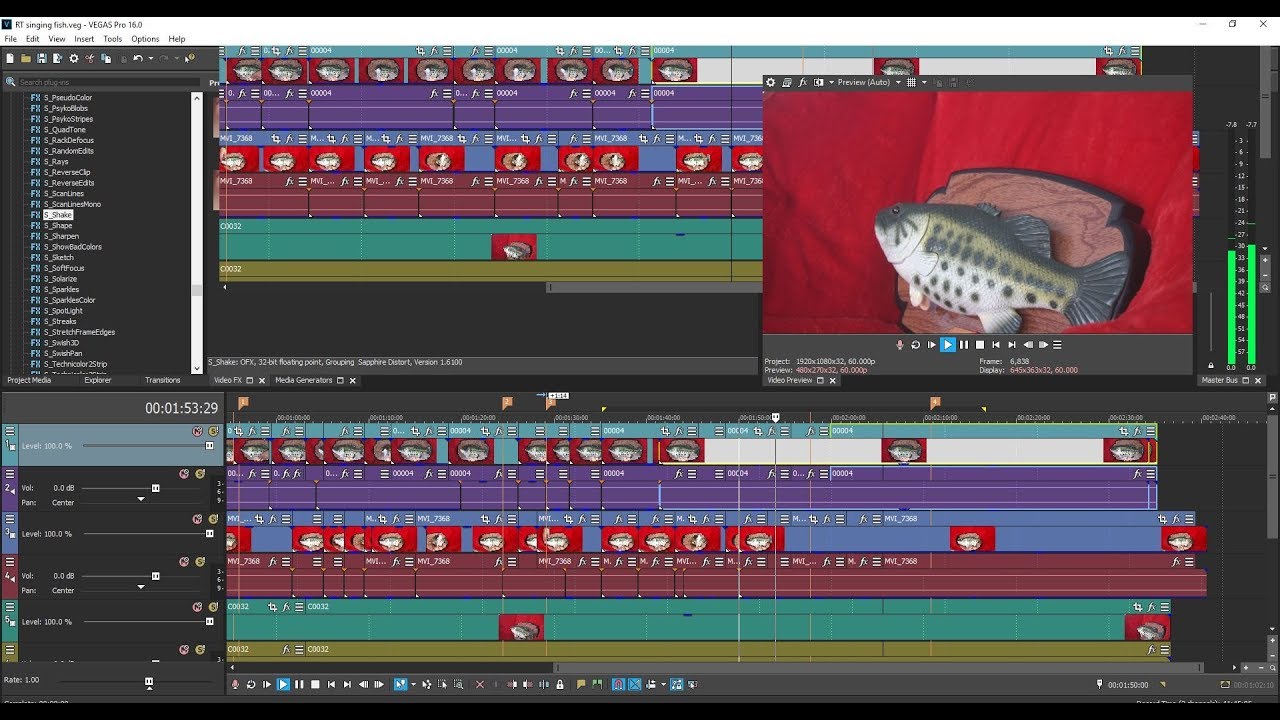The height and width of the screenshot is (720, 1280).
Task: Click the Search plug-ins field
Action: click(x=105, y=82)
